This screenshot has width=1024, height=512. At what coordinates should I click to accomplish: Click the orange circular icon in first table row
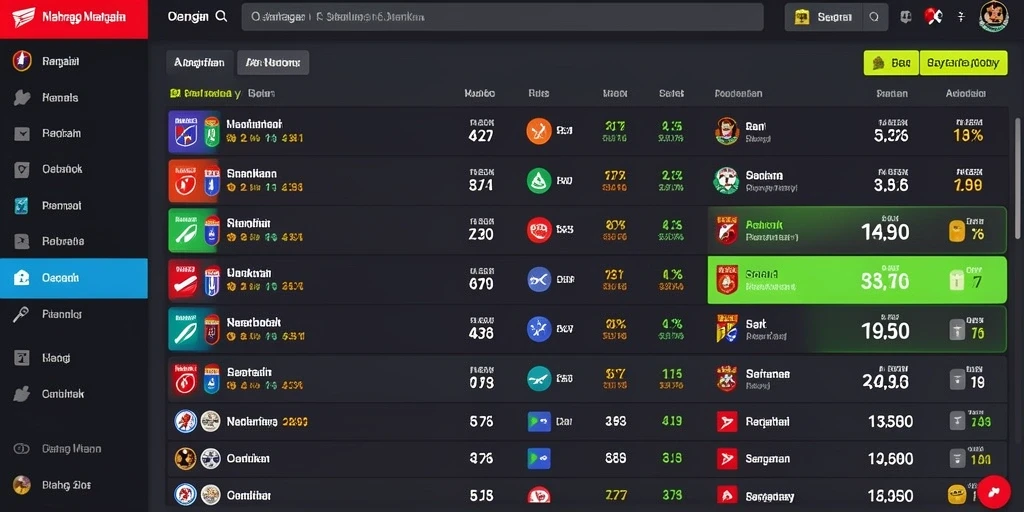coord(539,131)
